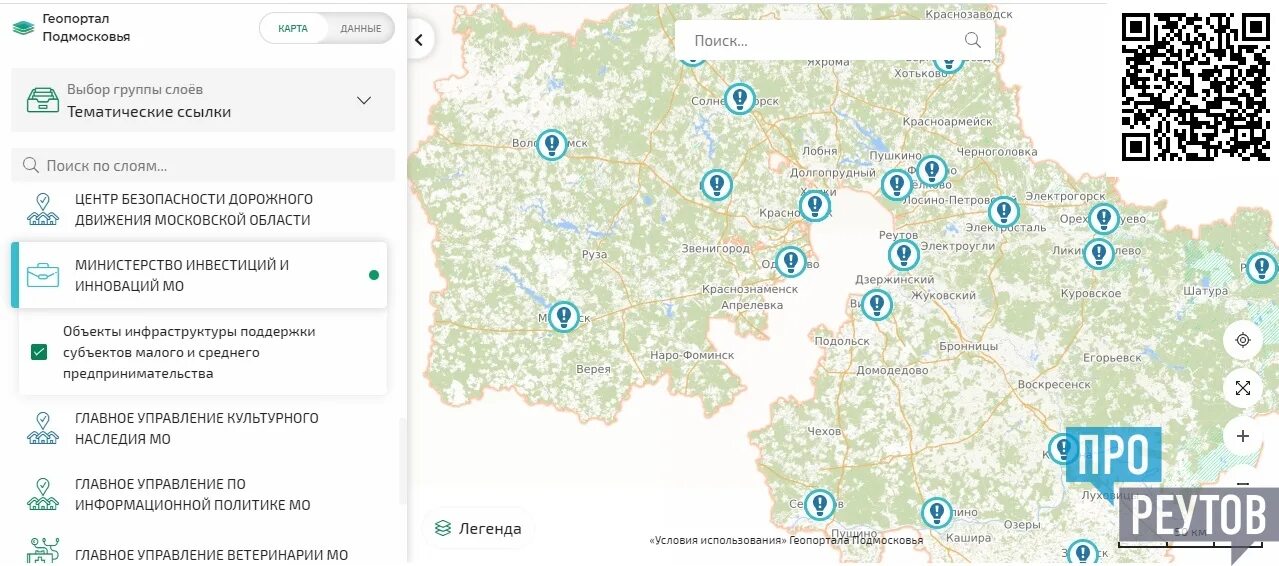
Task: Open the Легенда panel
Action: tap(478, 528)
